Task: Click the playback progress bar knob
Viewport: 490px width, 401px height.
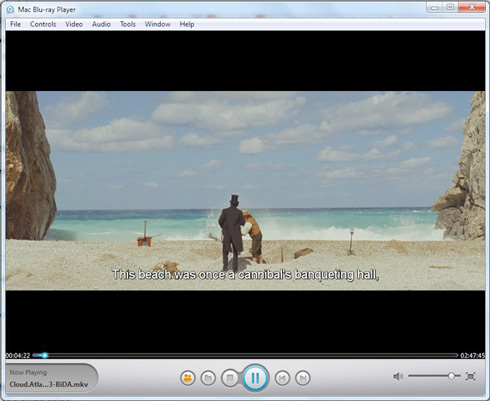Action: [44, 355]
